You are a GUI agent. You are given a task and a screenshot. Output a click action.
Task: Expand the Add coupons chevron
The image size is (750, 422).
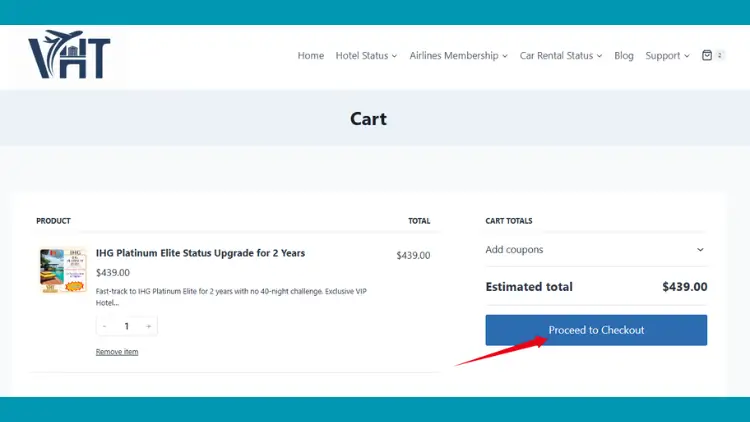coord(700,250)
